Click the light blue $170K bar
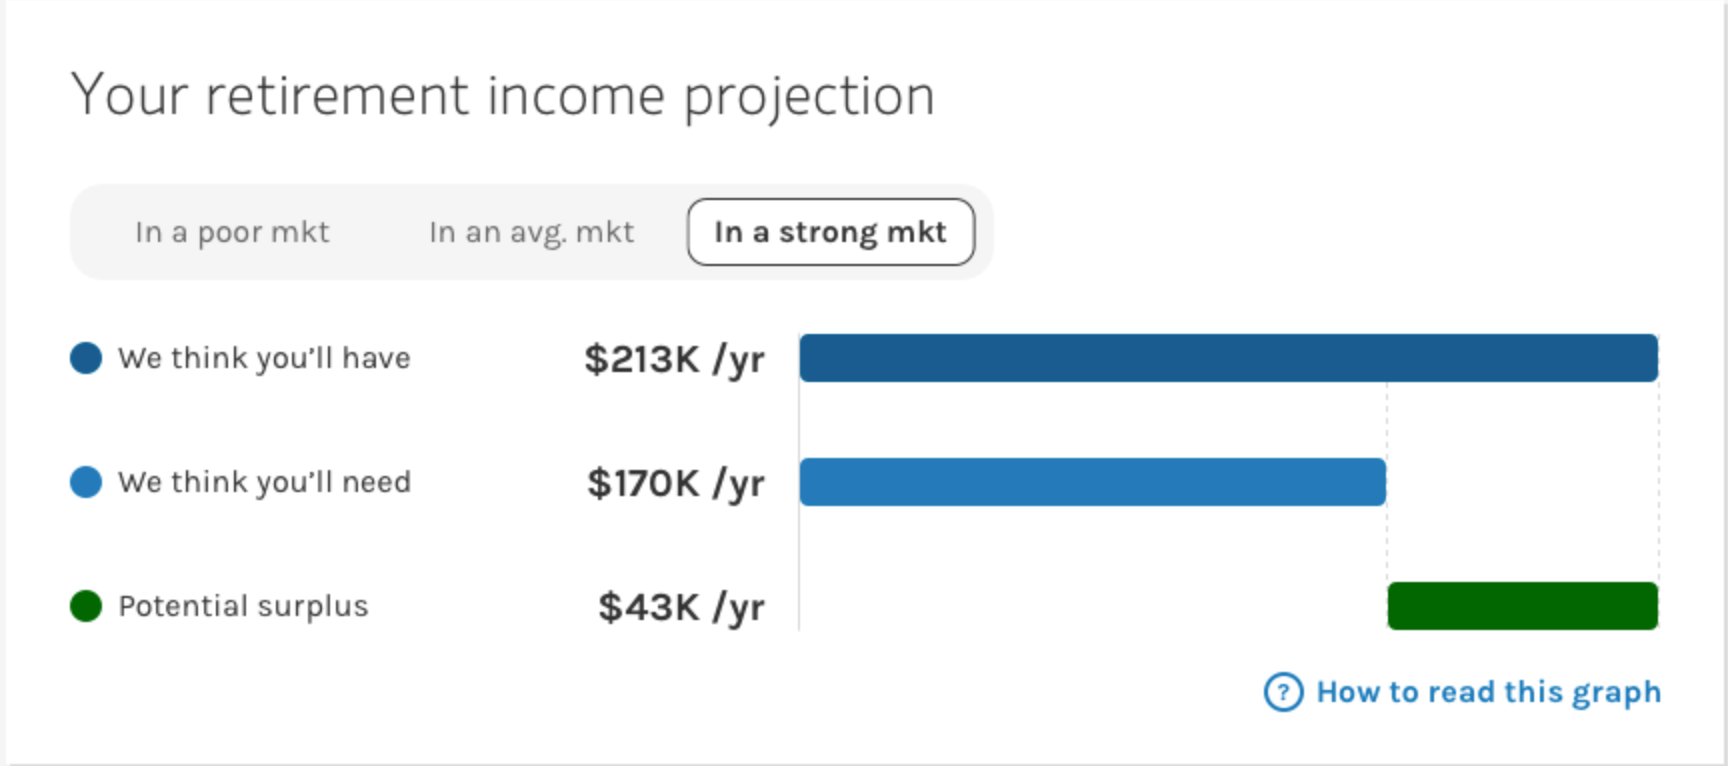 pyautogui.click(x=1092, y=482)
